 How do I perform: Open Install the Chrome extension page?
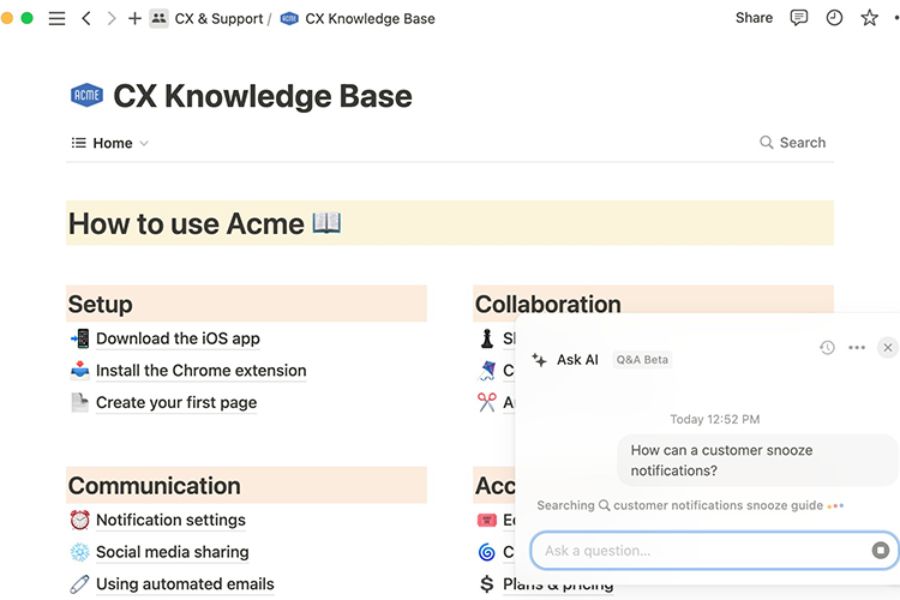coord(200,371)
